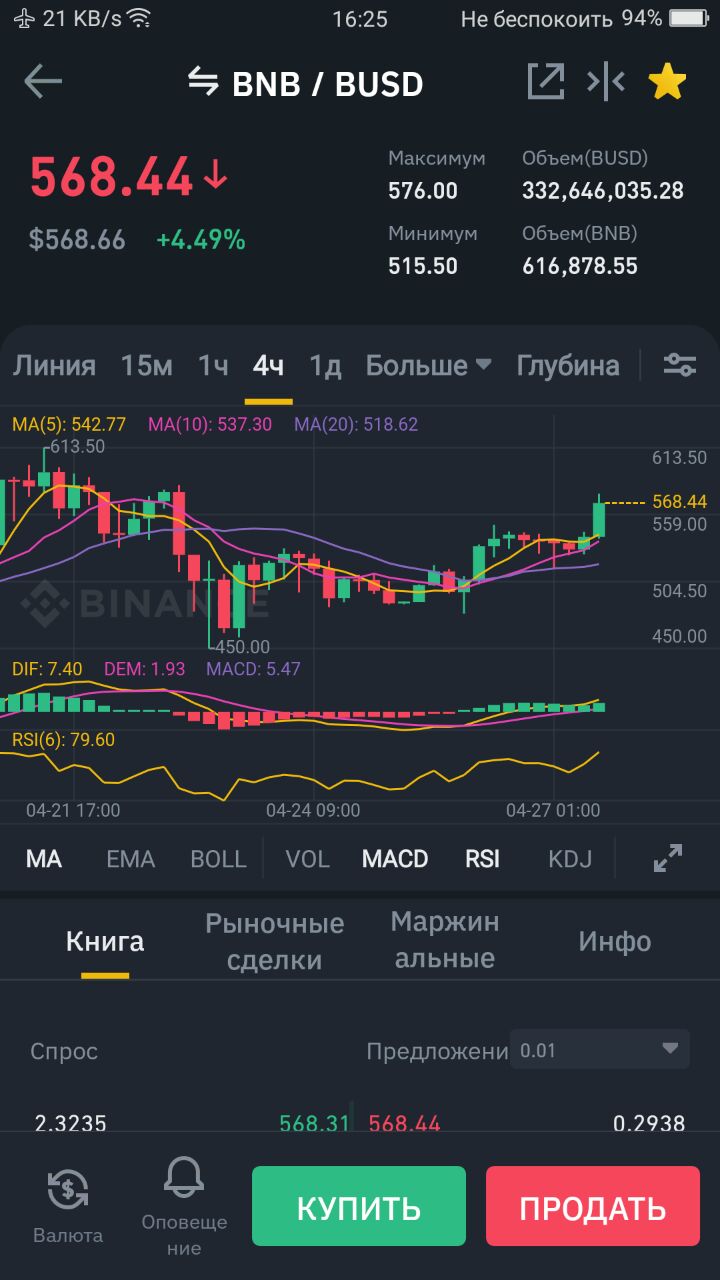Toggle the BOLL indicator

coord(218,859)
